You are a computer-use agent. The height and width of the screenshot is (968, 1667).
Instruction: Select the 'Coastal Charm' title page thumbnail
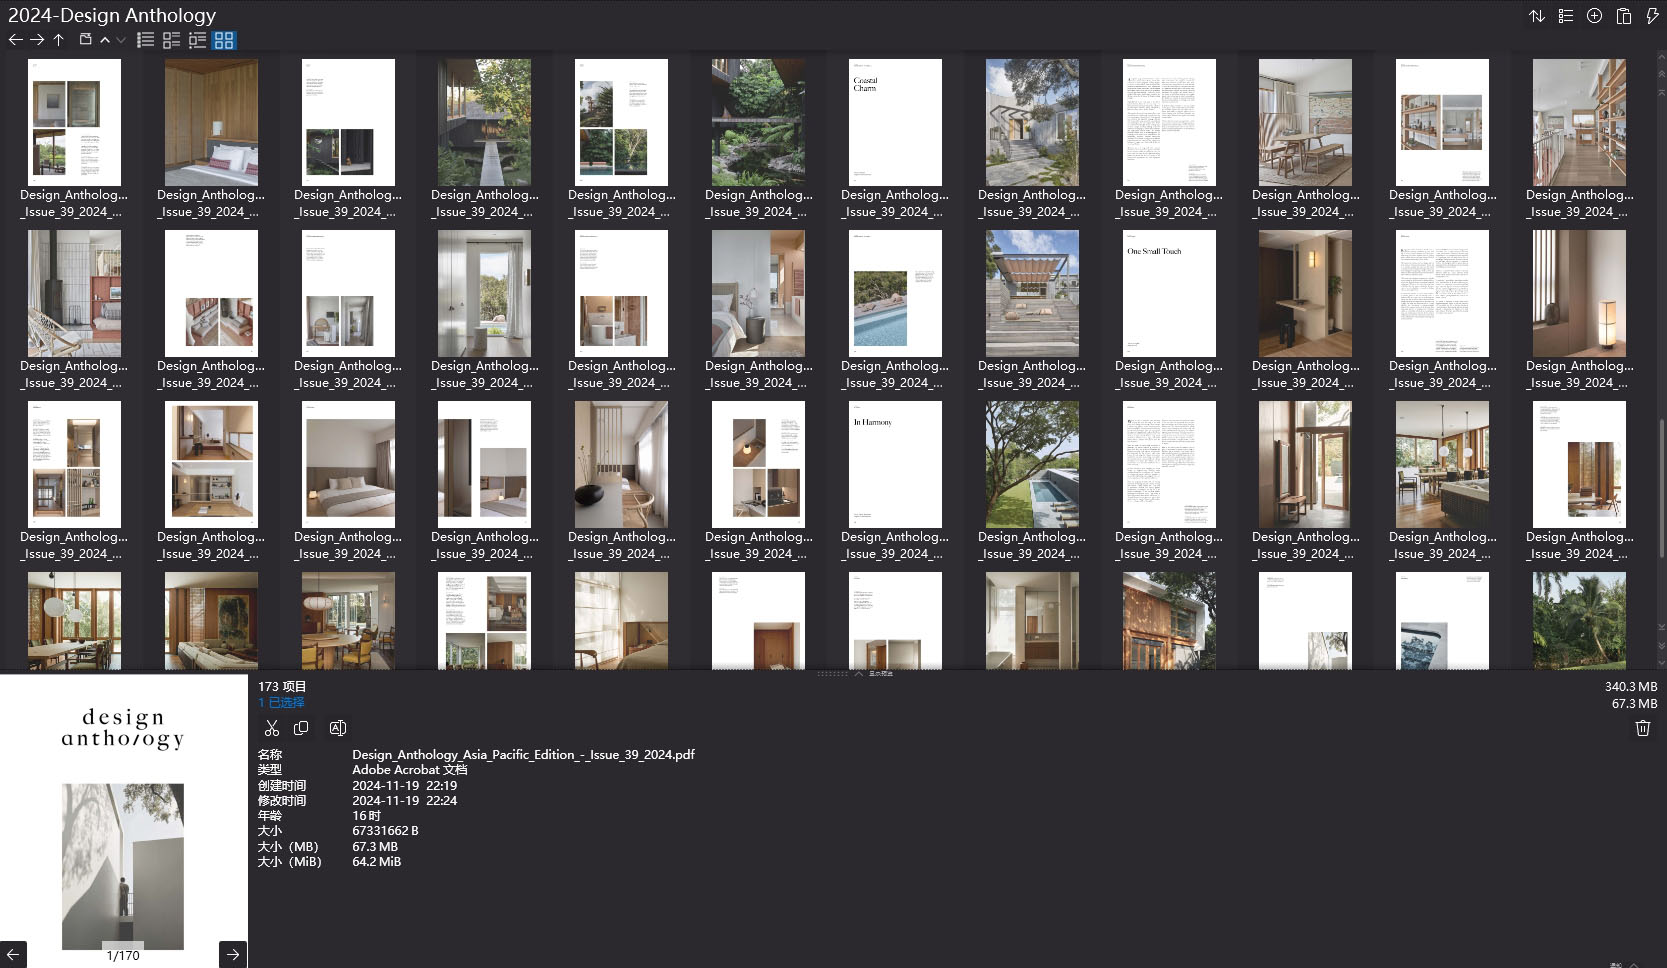coord(895,122)
